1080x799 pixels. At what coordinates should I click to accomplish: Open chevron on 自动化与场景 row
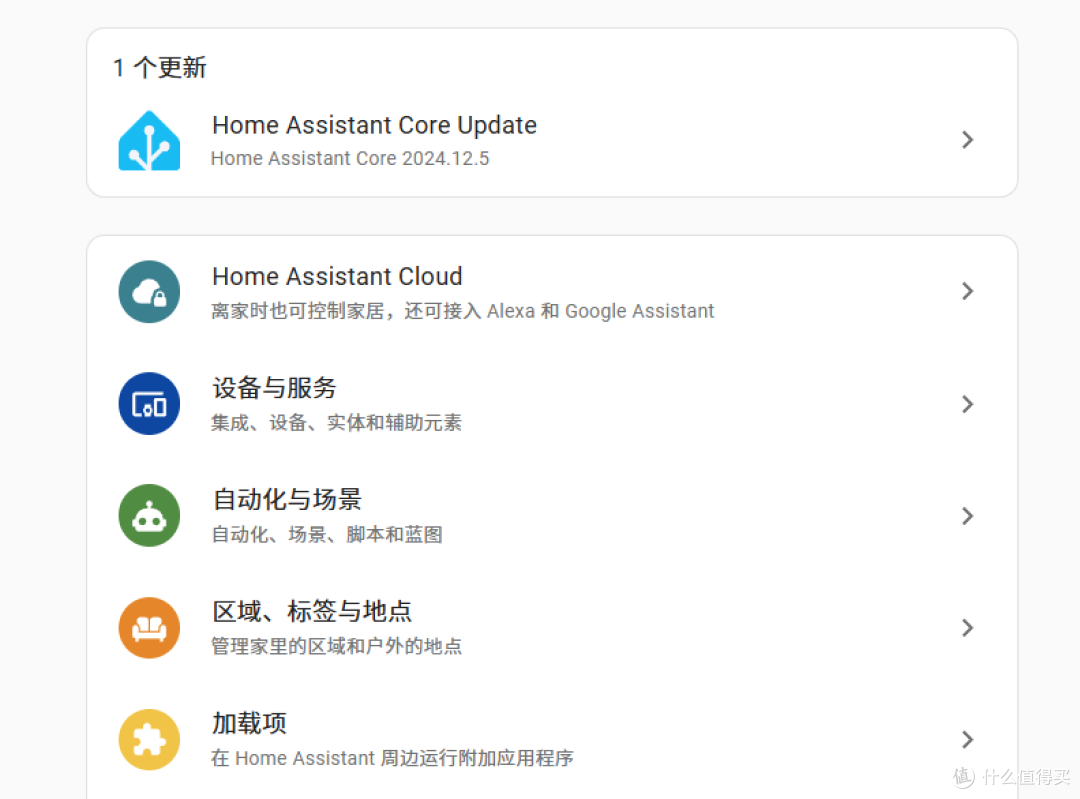coord(968,516)
